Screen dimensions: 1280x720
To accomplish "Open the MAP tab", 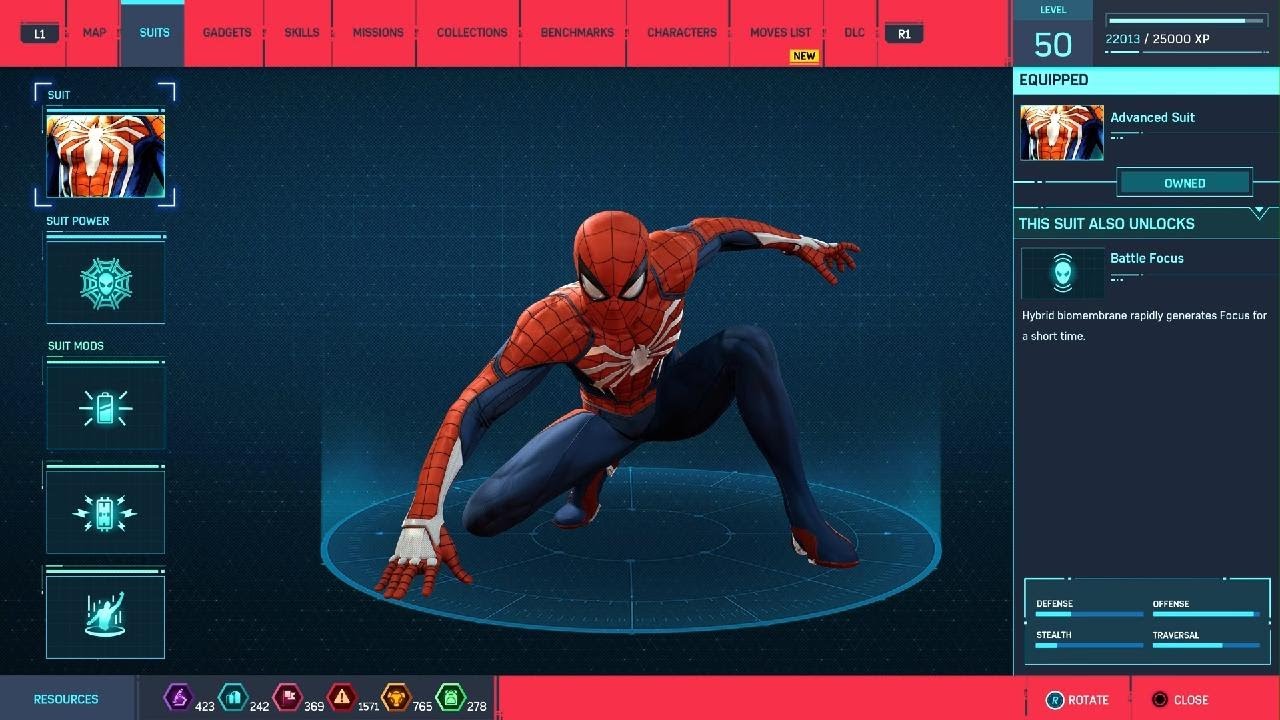I will pyautogui.click(x=94, y=33).
